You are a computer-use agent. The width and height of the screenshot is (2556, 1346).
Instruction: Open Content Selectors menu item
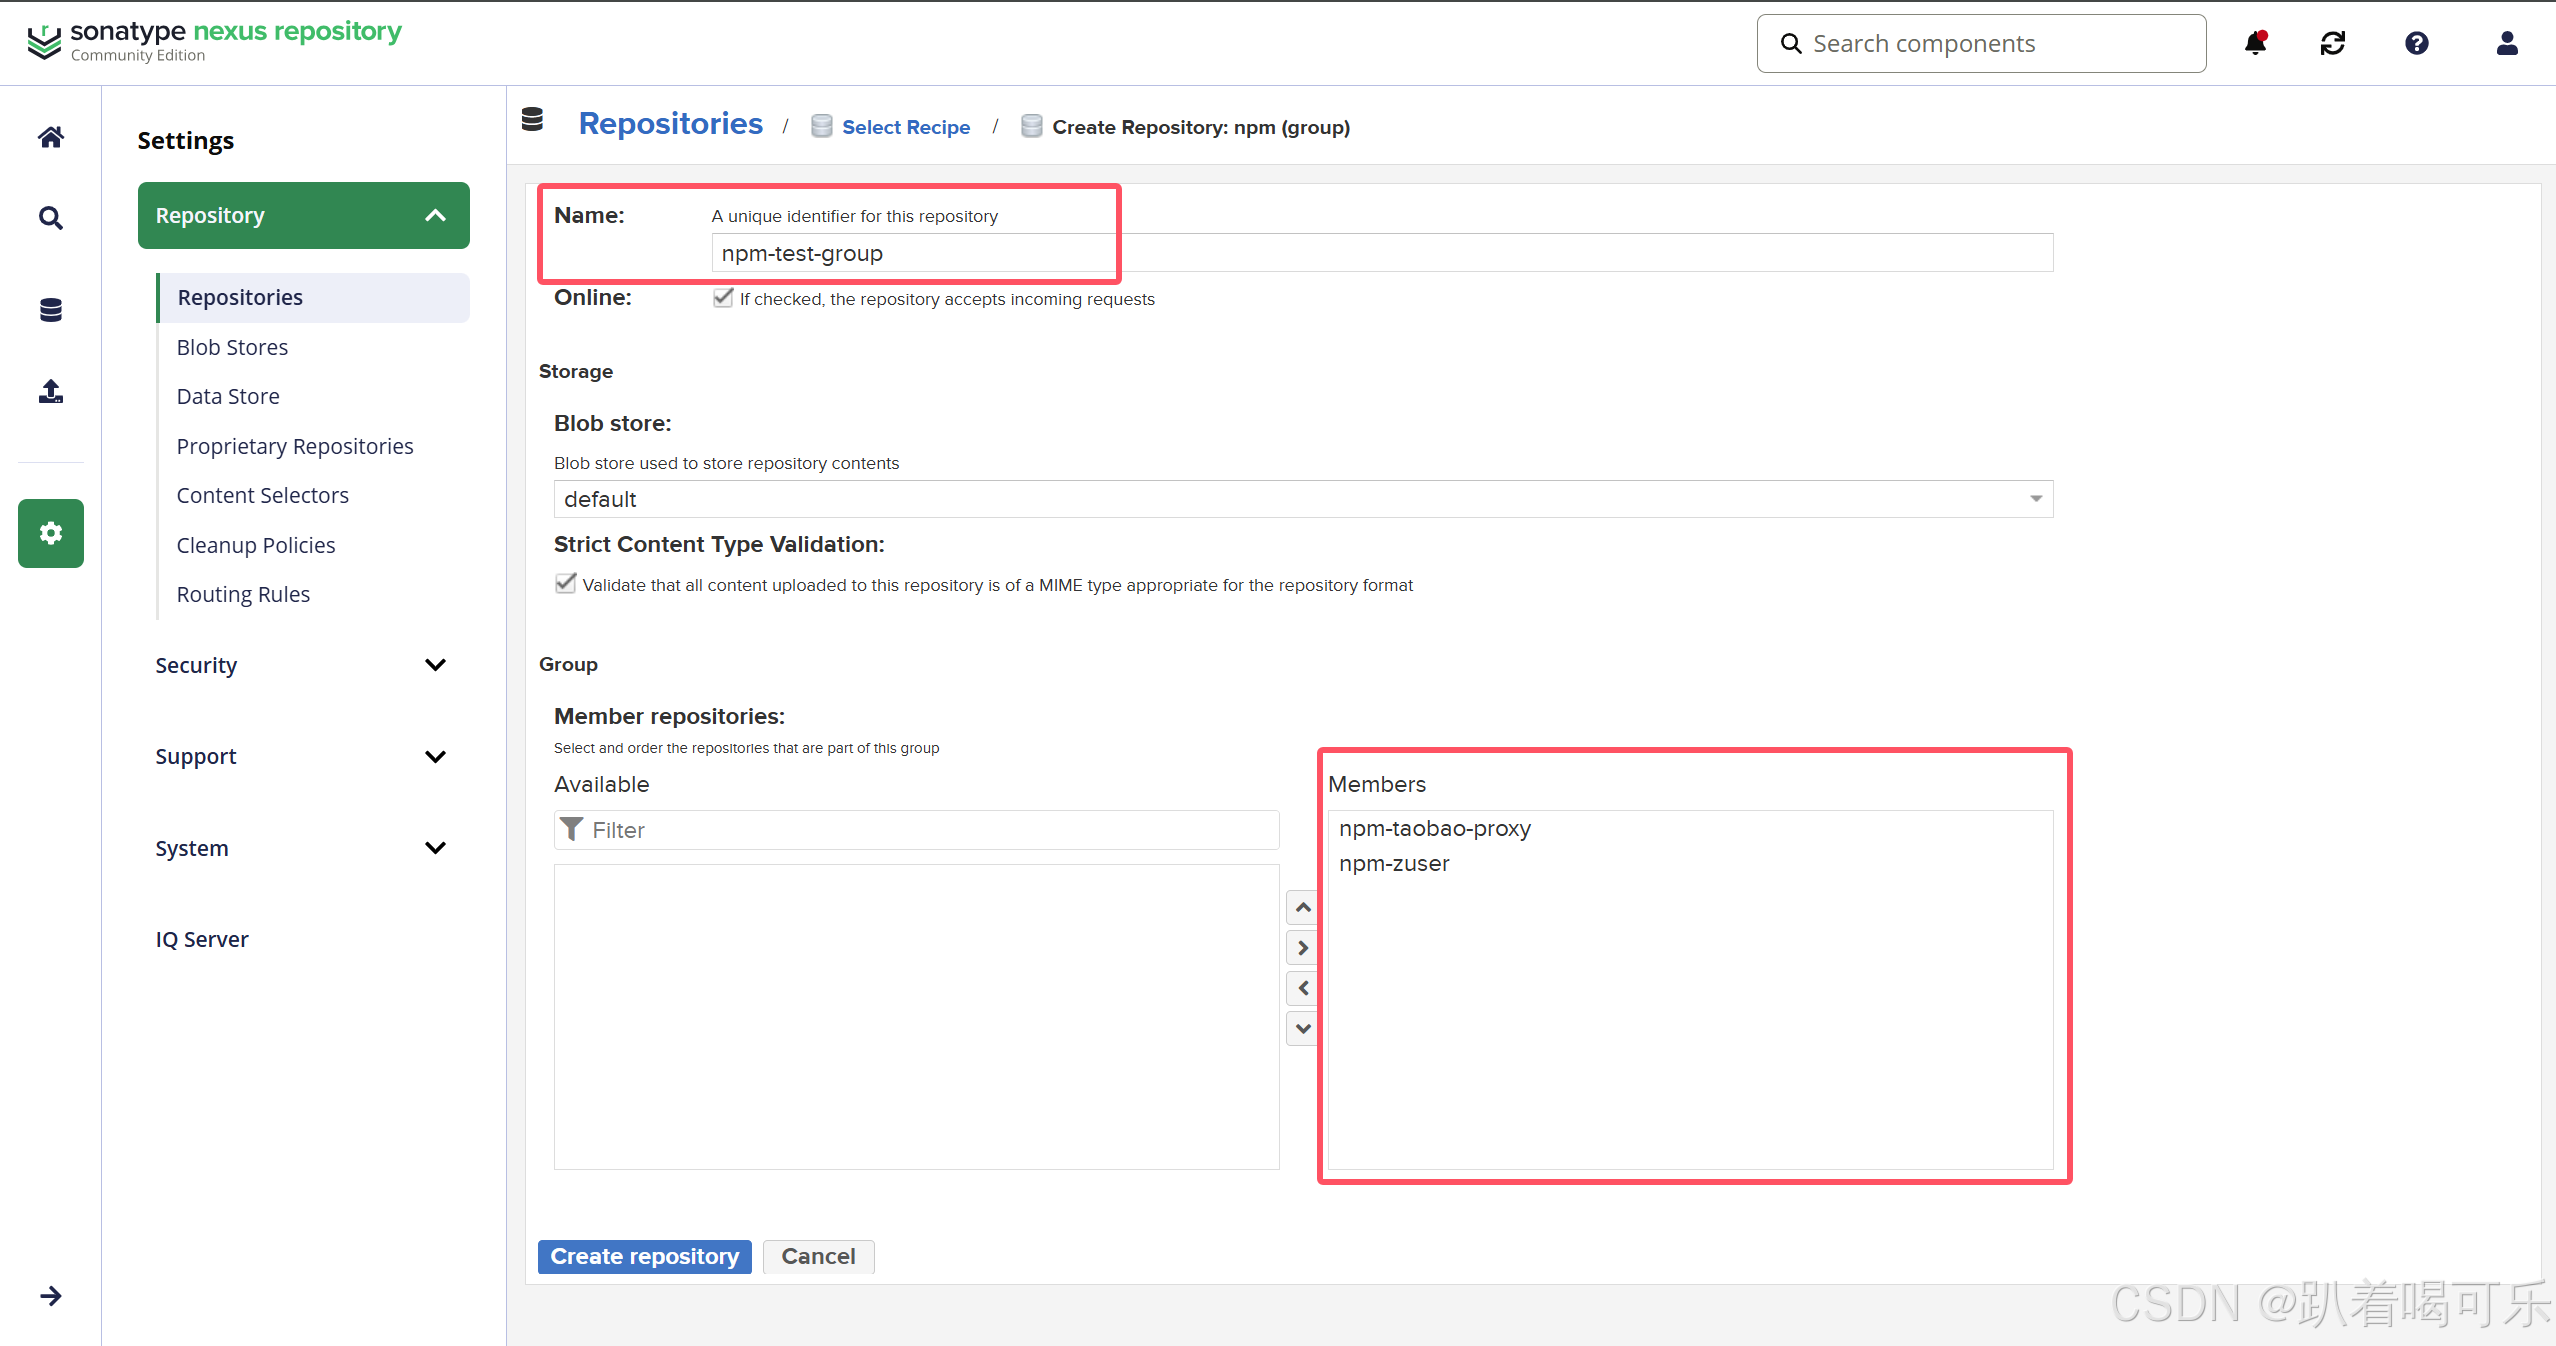click(x=262, y=495)
